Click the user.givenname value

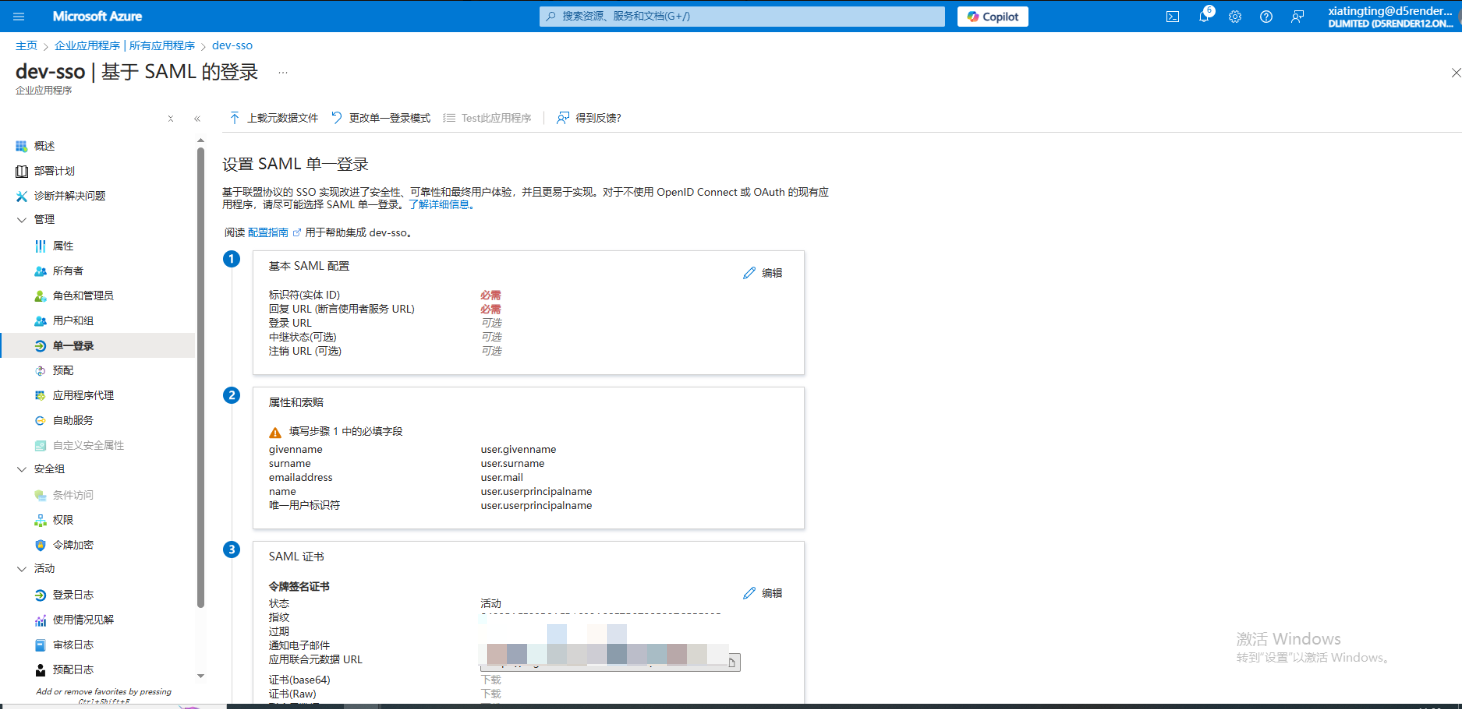pos(518,450)
